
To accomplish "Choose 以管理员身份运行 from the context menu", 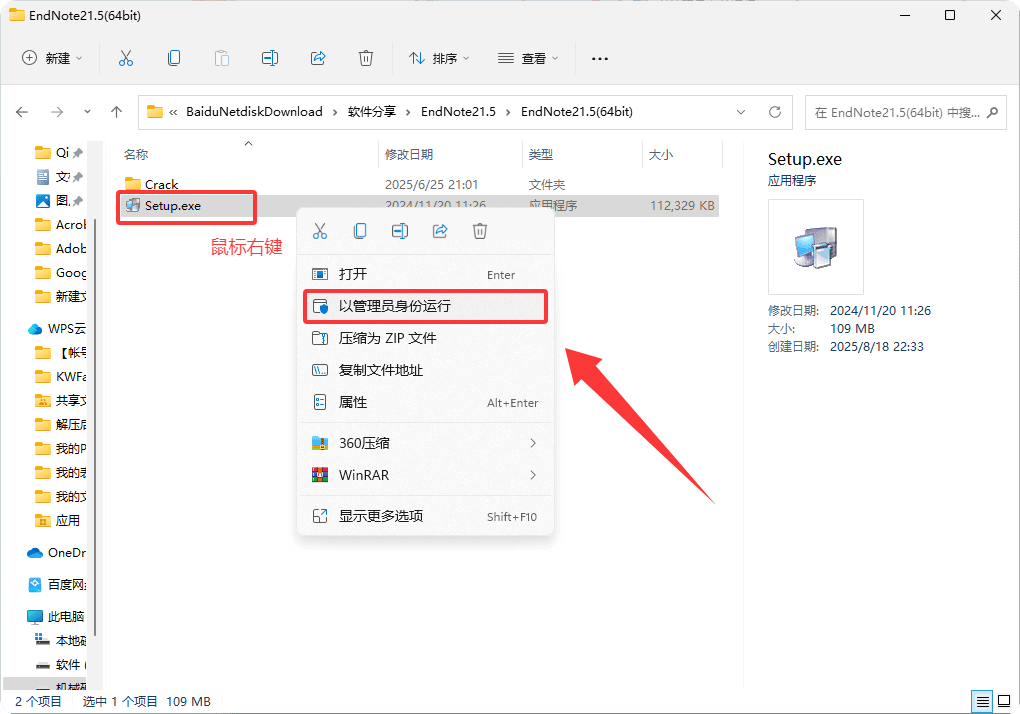I will pyautogui.click(x=425, y=306).
